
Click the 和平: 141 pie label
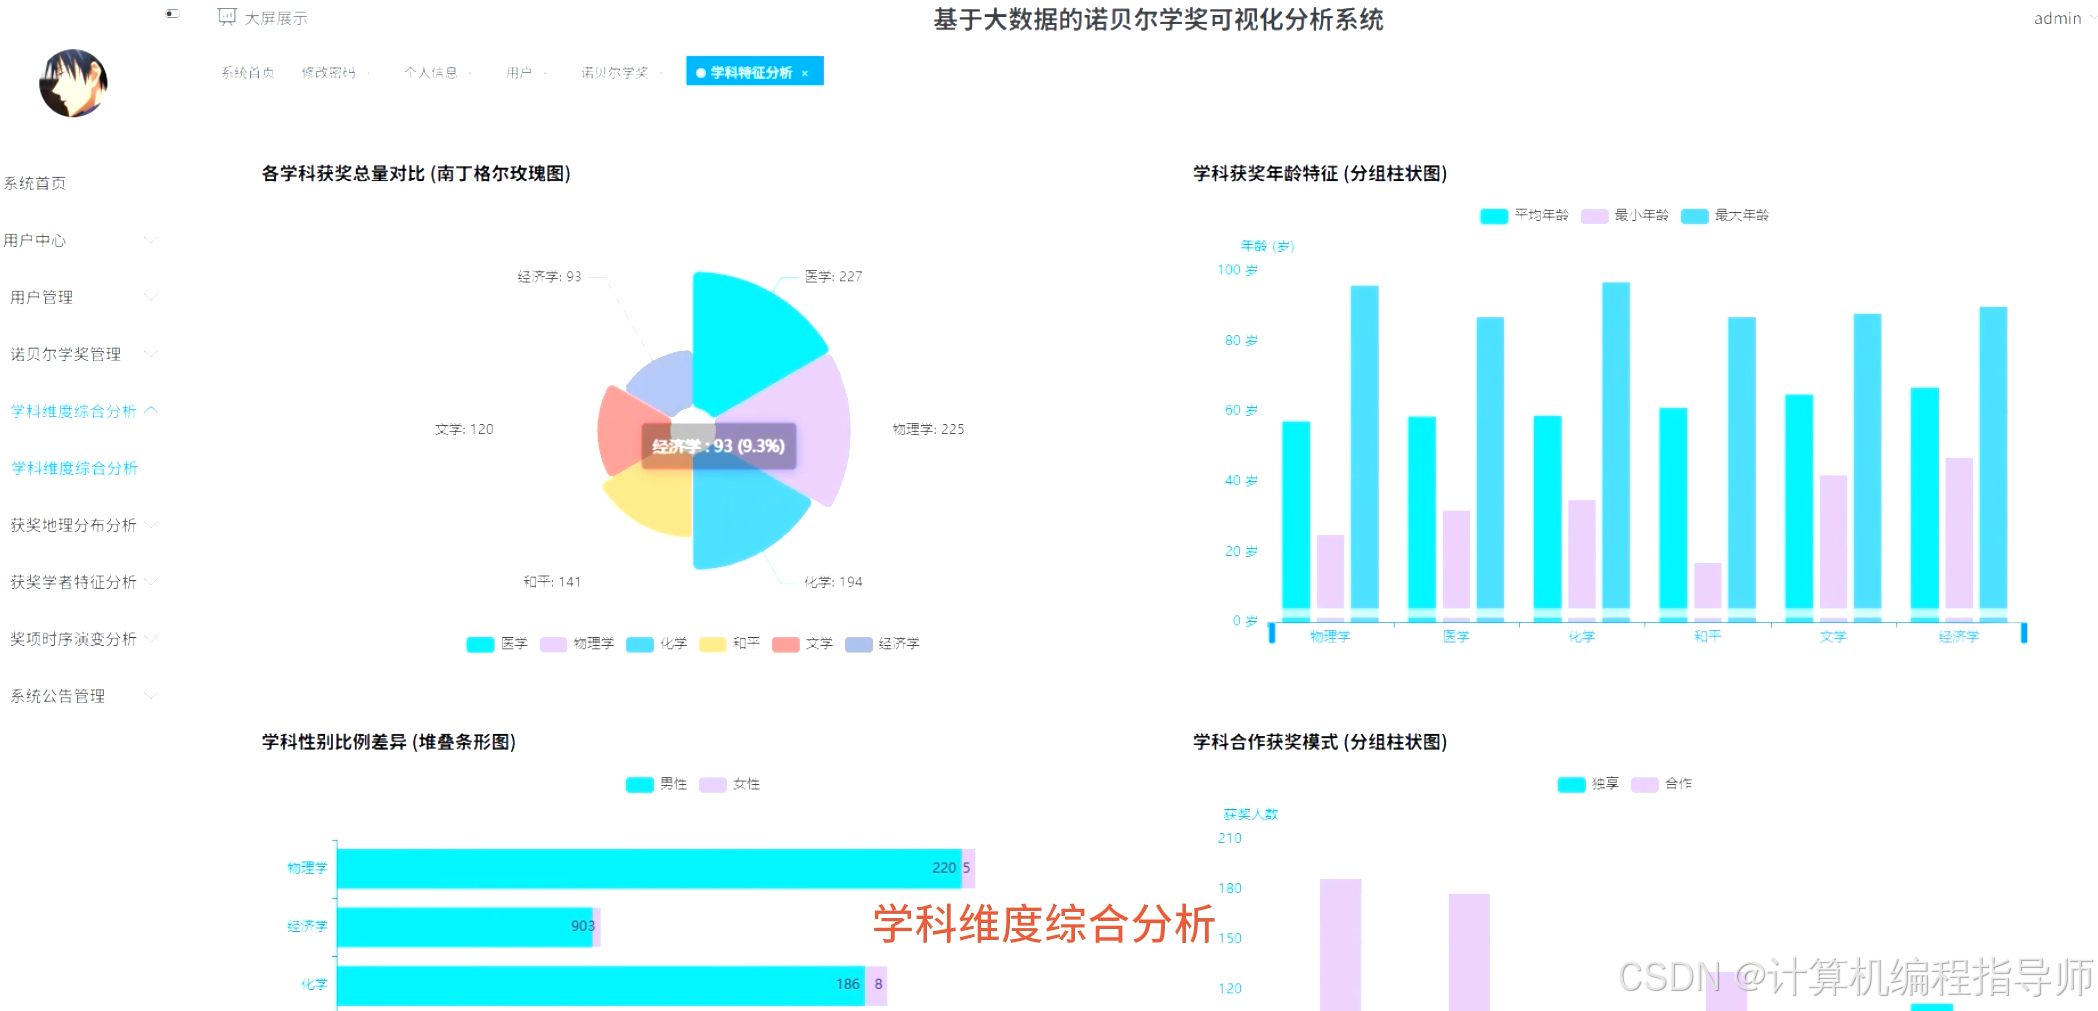pos(551,582)
